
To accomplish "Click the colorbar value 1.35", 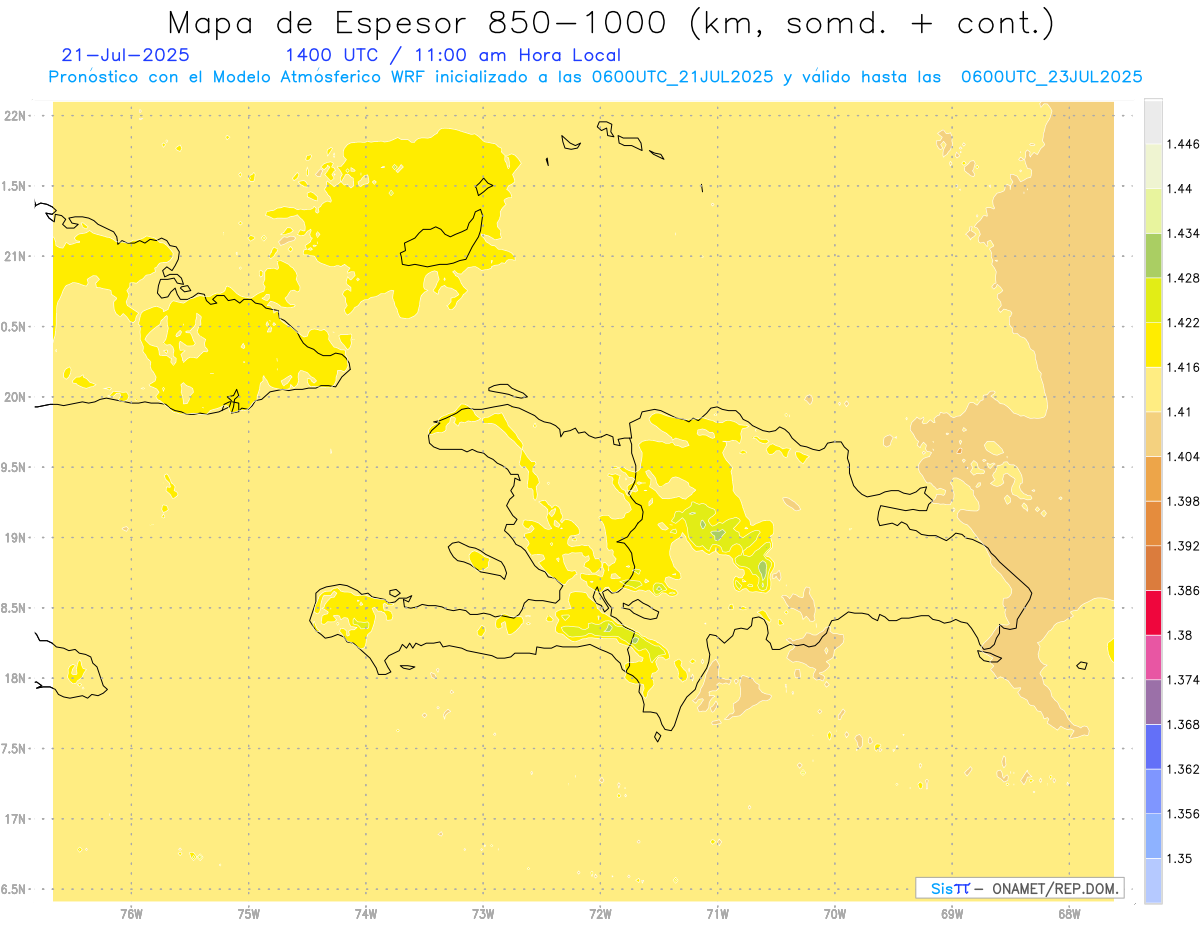I will coord(1179,858).
